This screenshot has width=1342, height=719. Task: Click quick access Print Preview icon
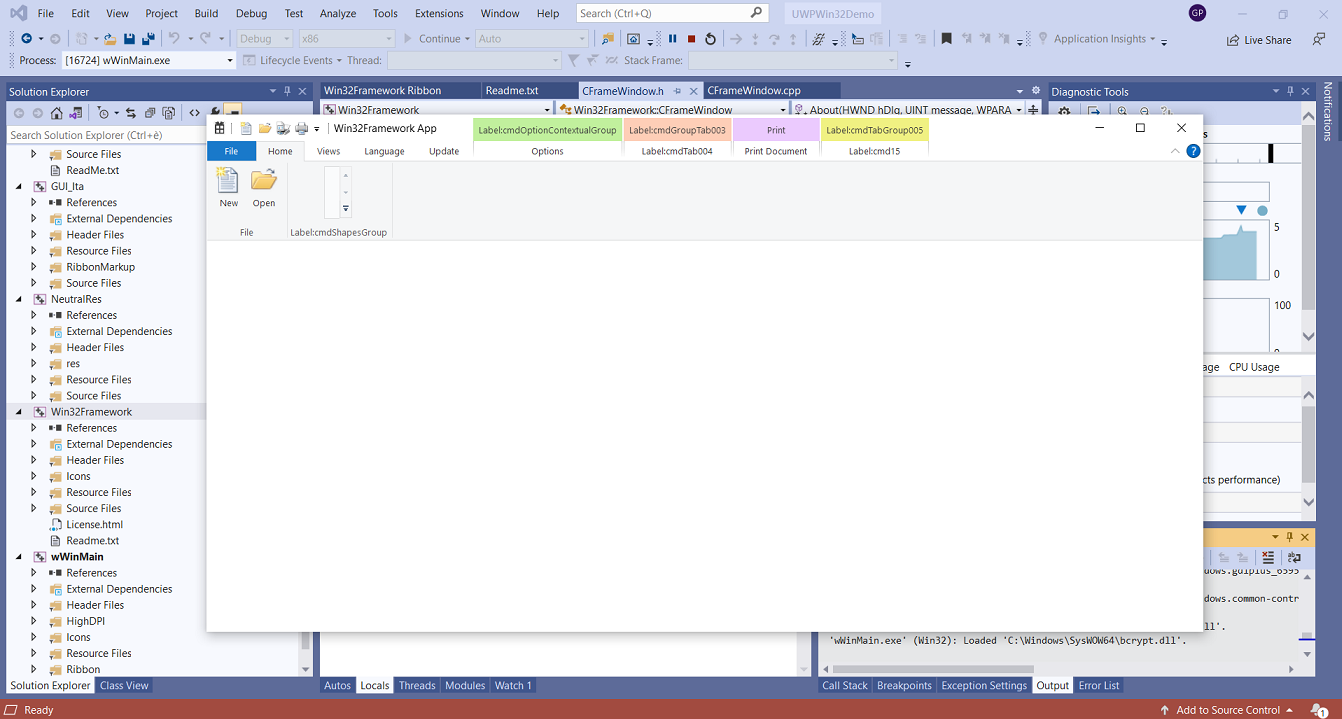283,128
